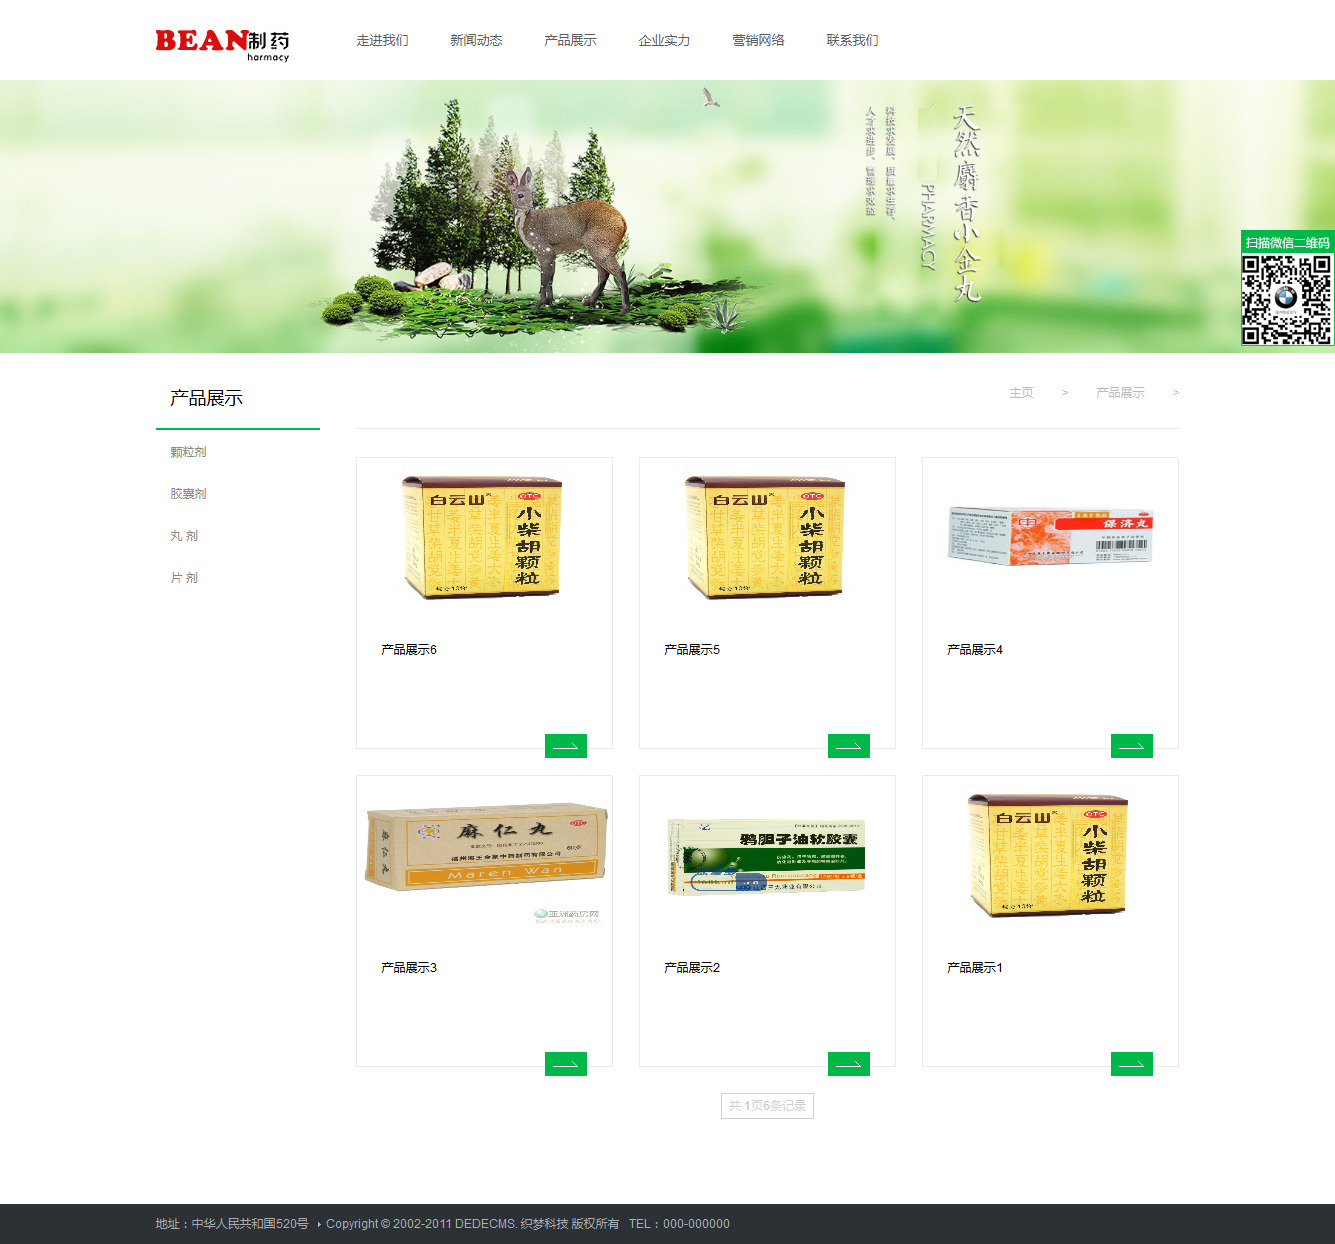Click the WeChat QR code image
Image resolution: width=1335 pixels, height=1244 pixels.
click(x=1286, y=299)
